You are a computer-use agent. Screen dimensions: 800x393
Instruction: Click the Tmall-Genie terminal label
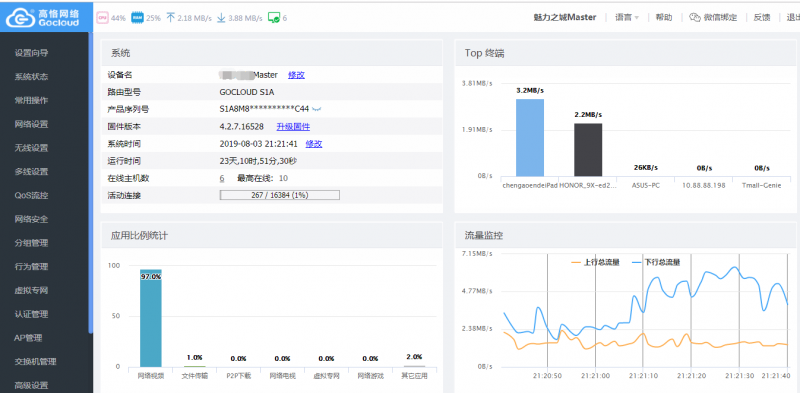(762, 185)
